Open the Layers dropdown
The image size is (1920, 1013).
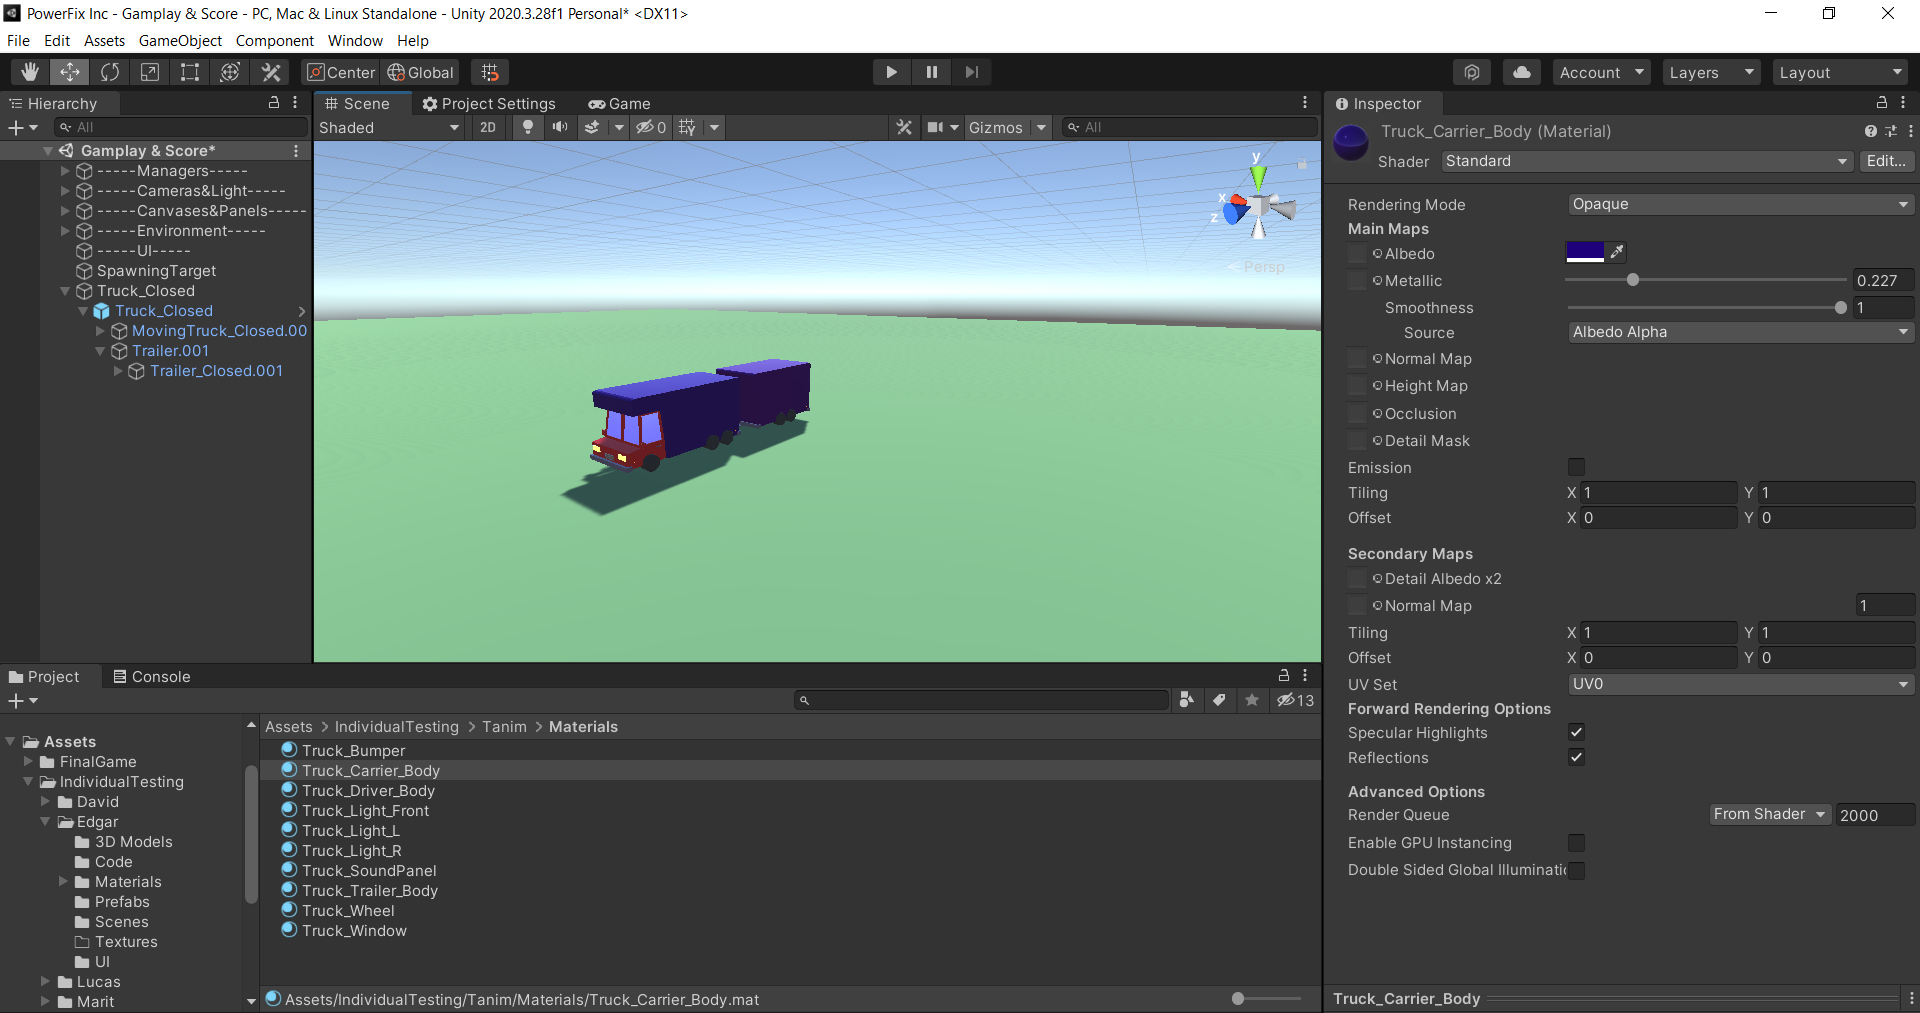coord(1712,72)
